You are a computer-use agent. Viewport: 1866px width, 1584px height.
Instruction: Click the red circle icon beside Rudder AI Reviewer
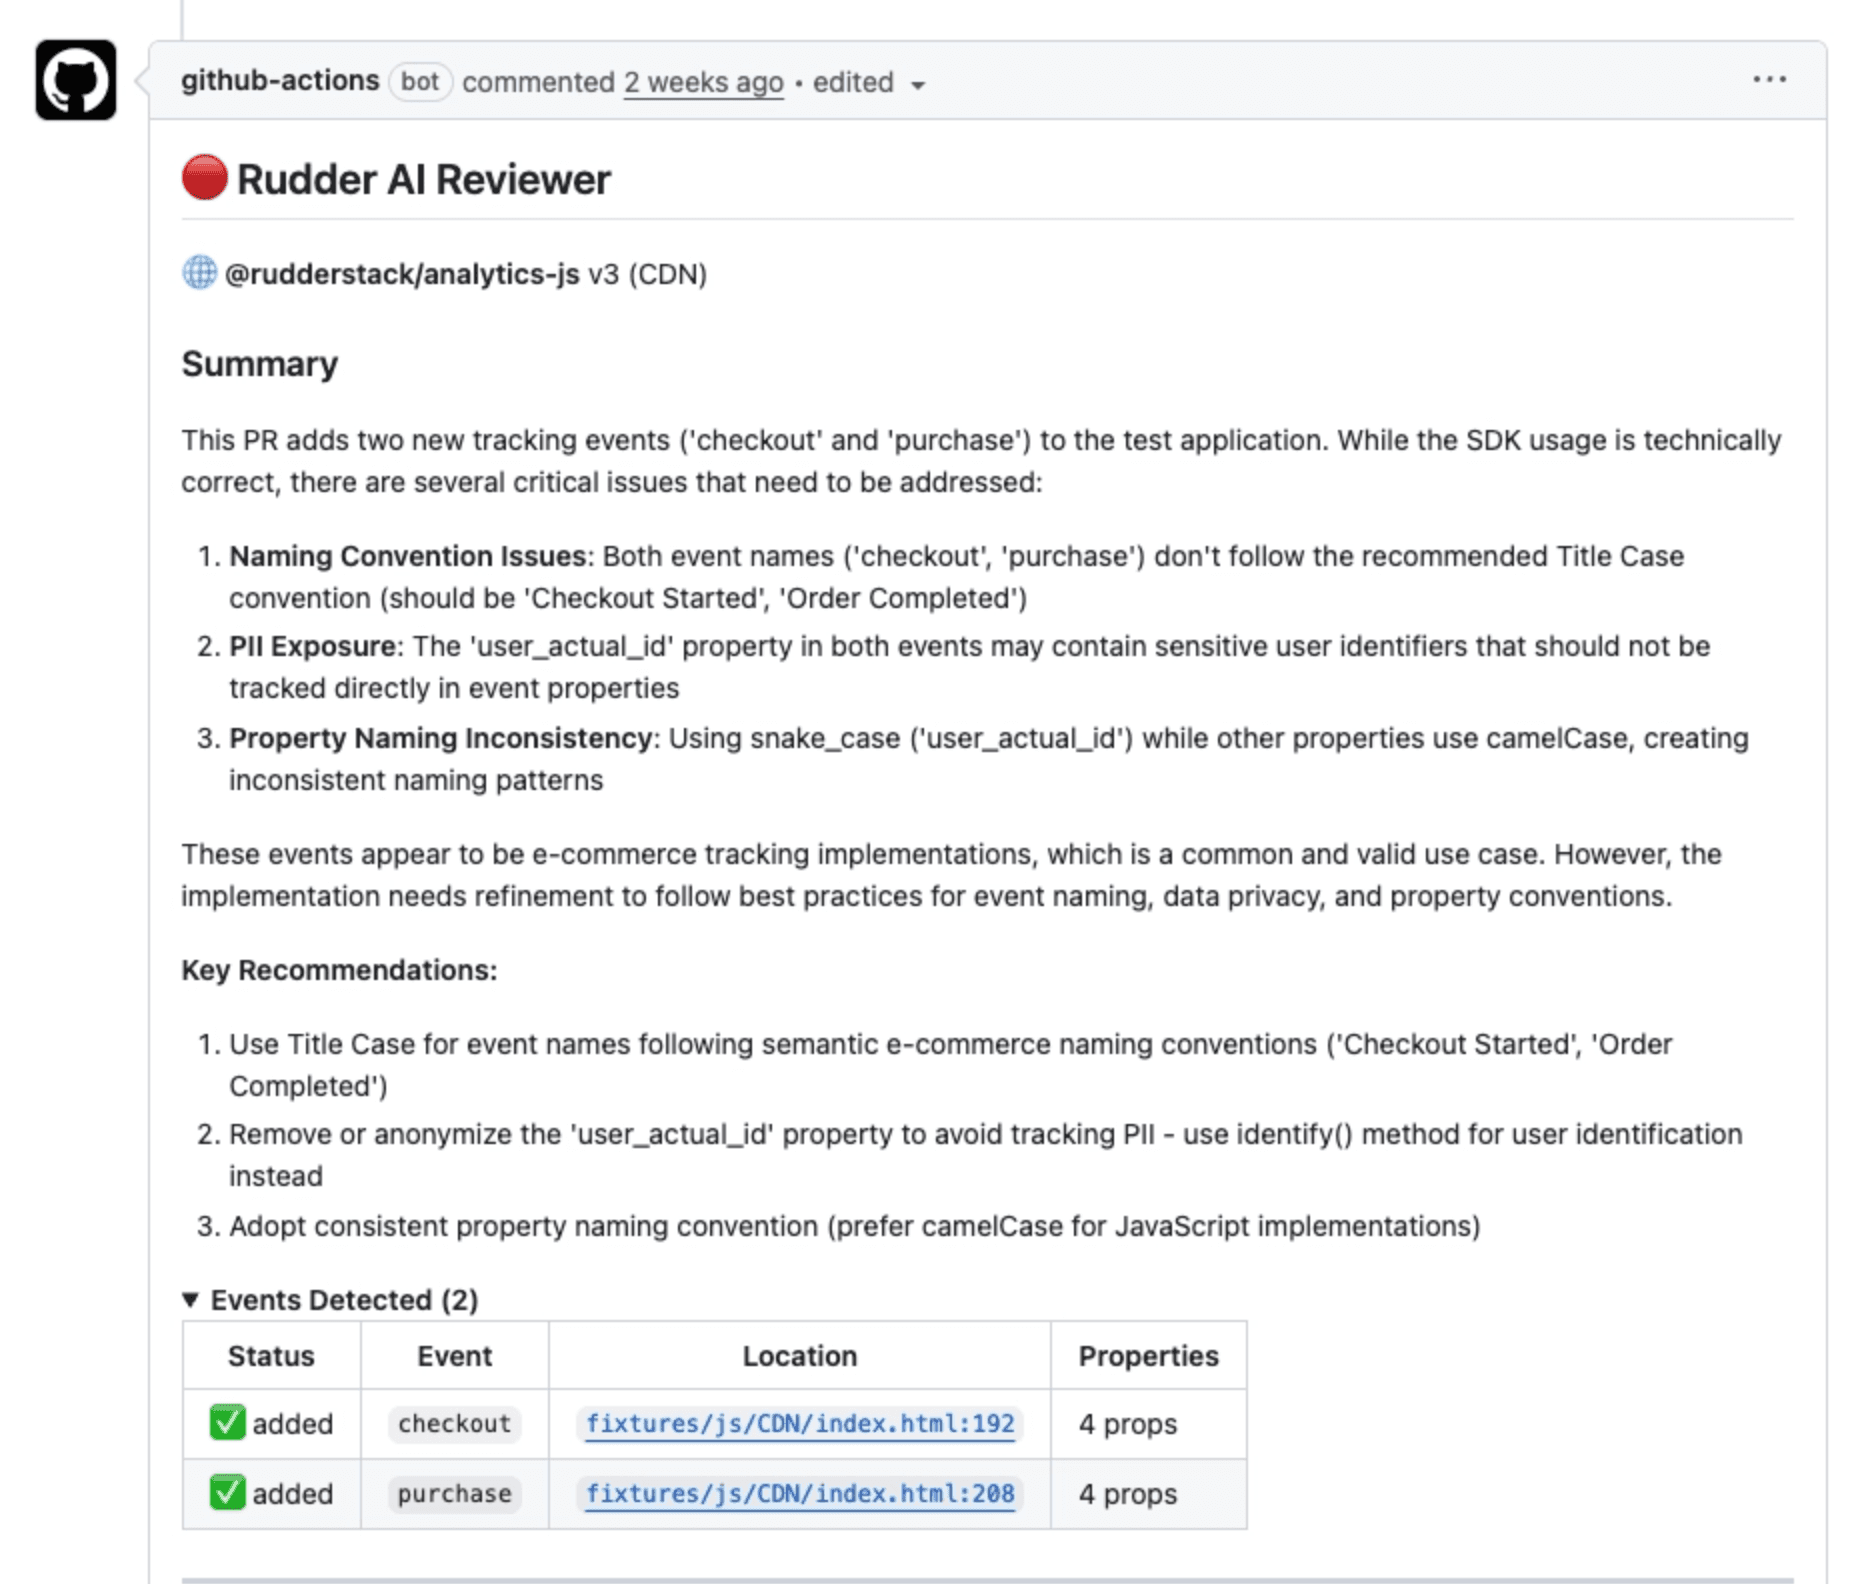204,178
